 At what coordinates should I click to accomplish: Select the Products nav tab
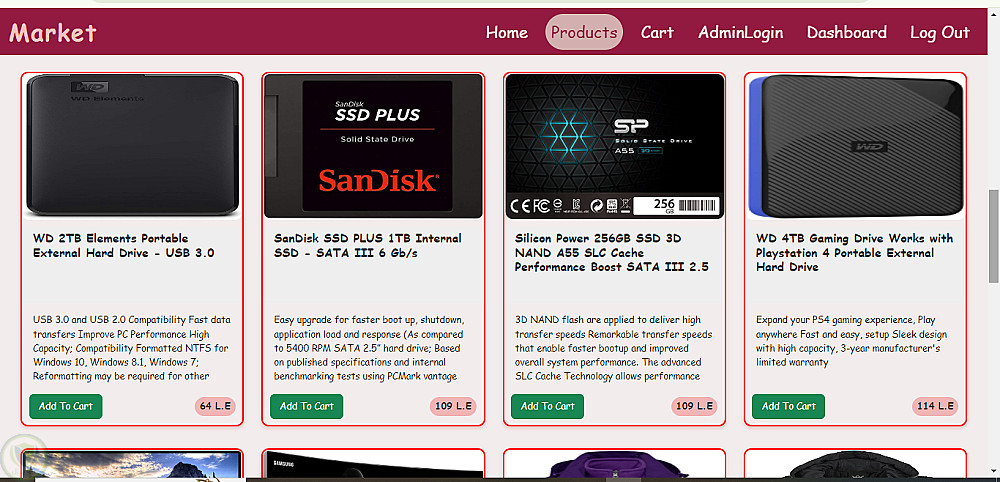pos(584,32)
